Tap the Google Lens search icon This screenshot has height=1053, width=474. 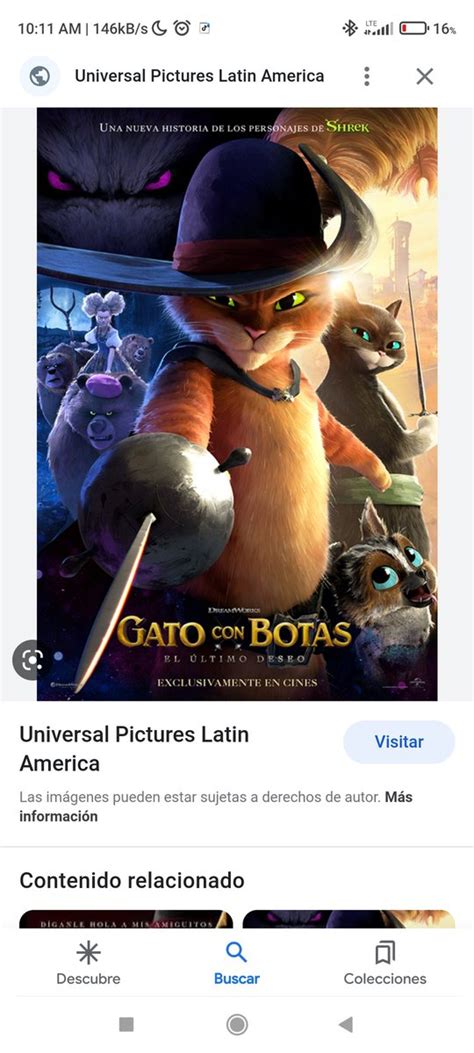click(x=30, y=661)
